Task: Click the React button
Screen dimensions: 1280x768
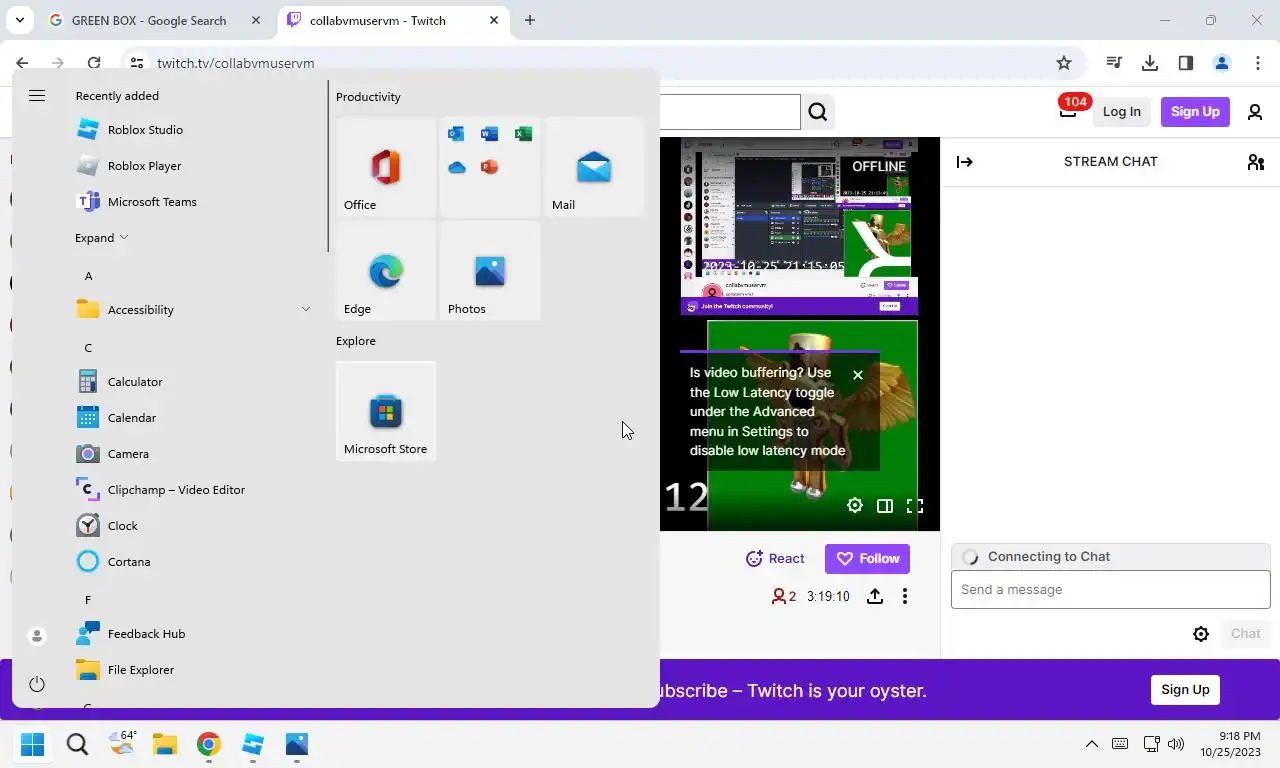Action: coord(776,559)
